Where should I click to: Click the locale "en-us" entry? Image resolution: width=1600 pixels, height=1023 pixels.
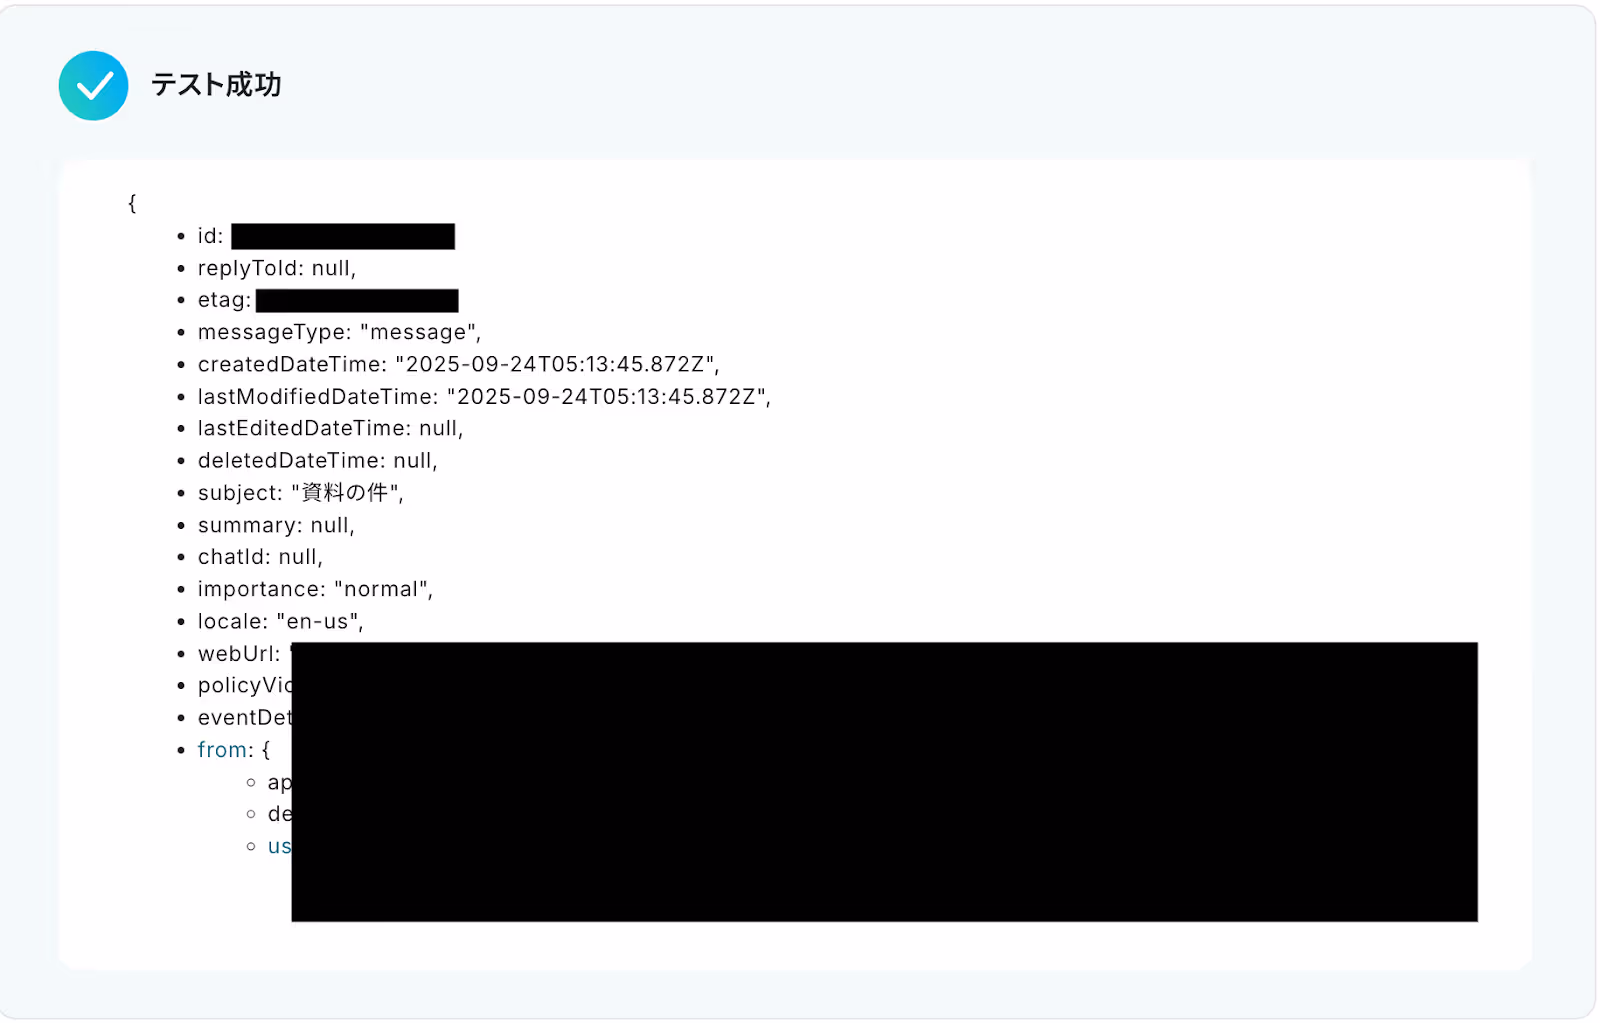click(280, 621)
